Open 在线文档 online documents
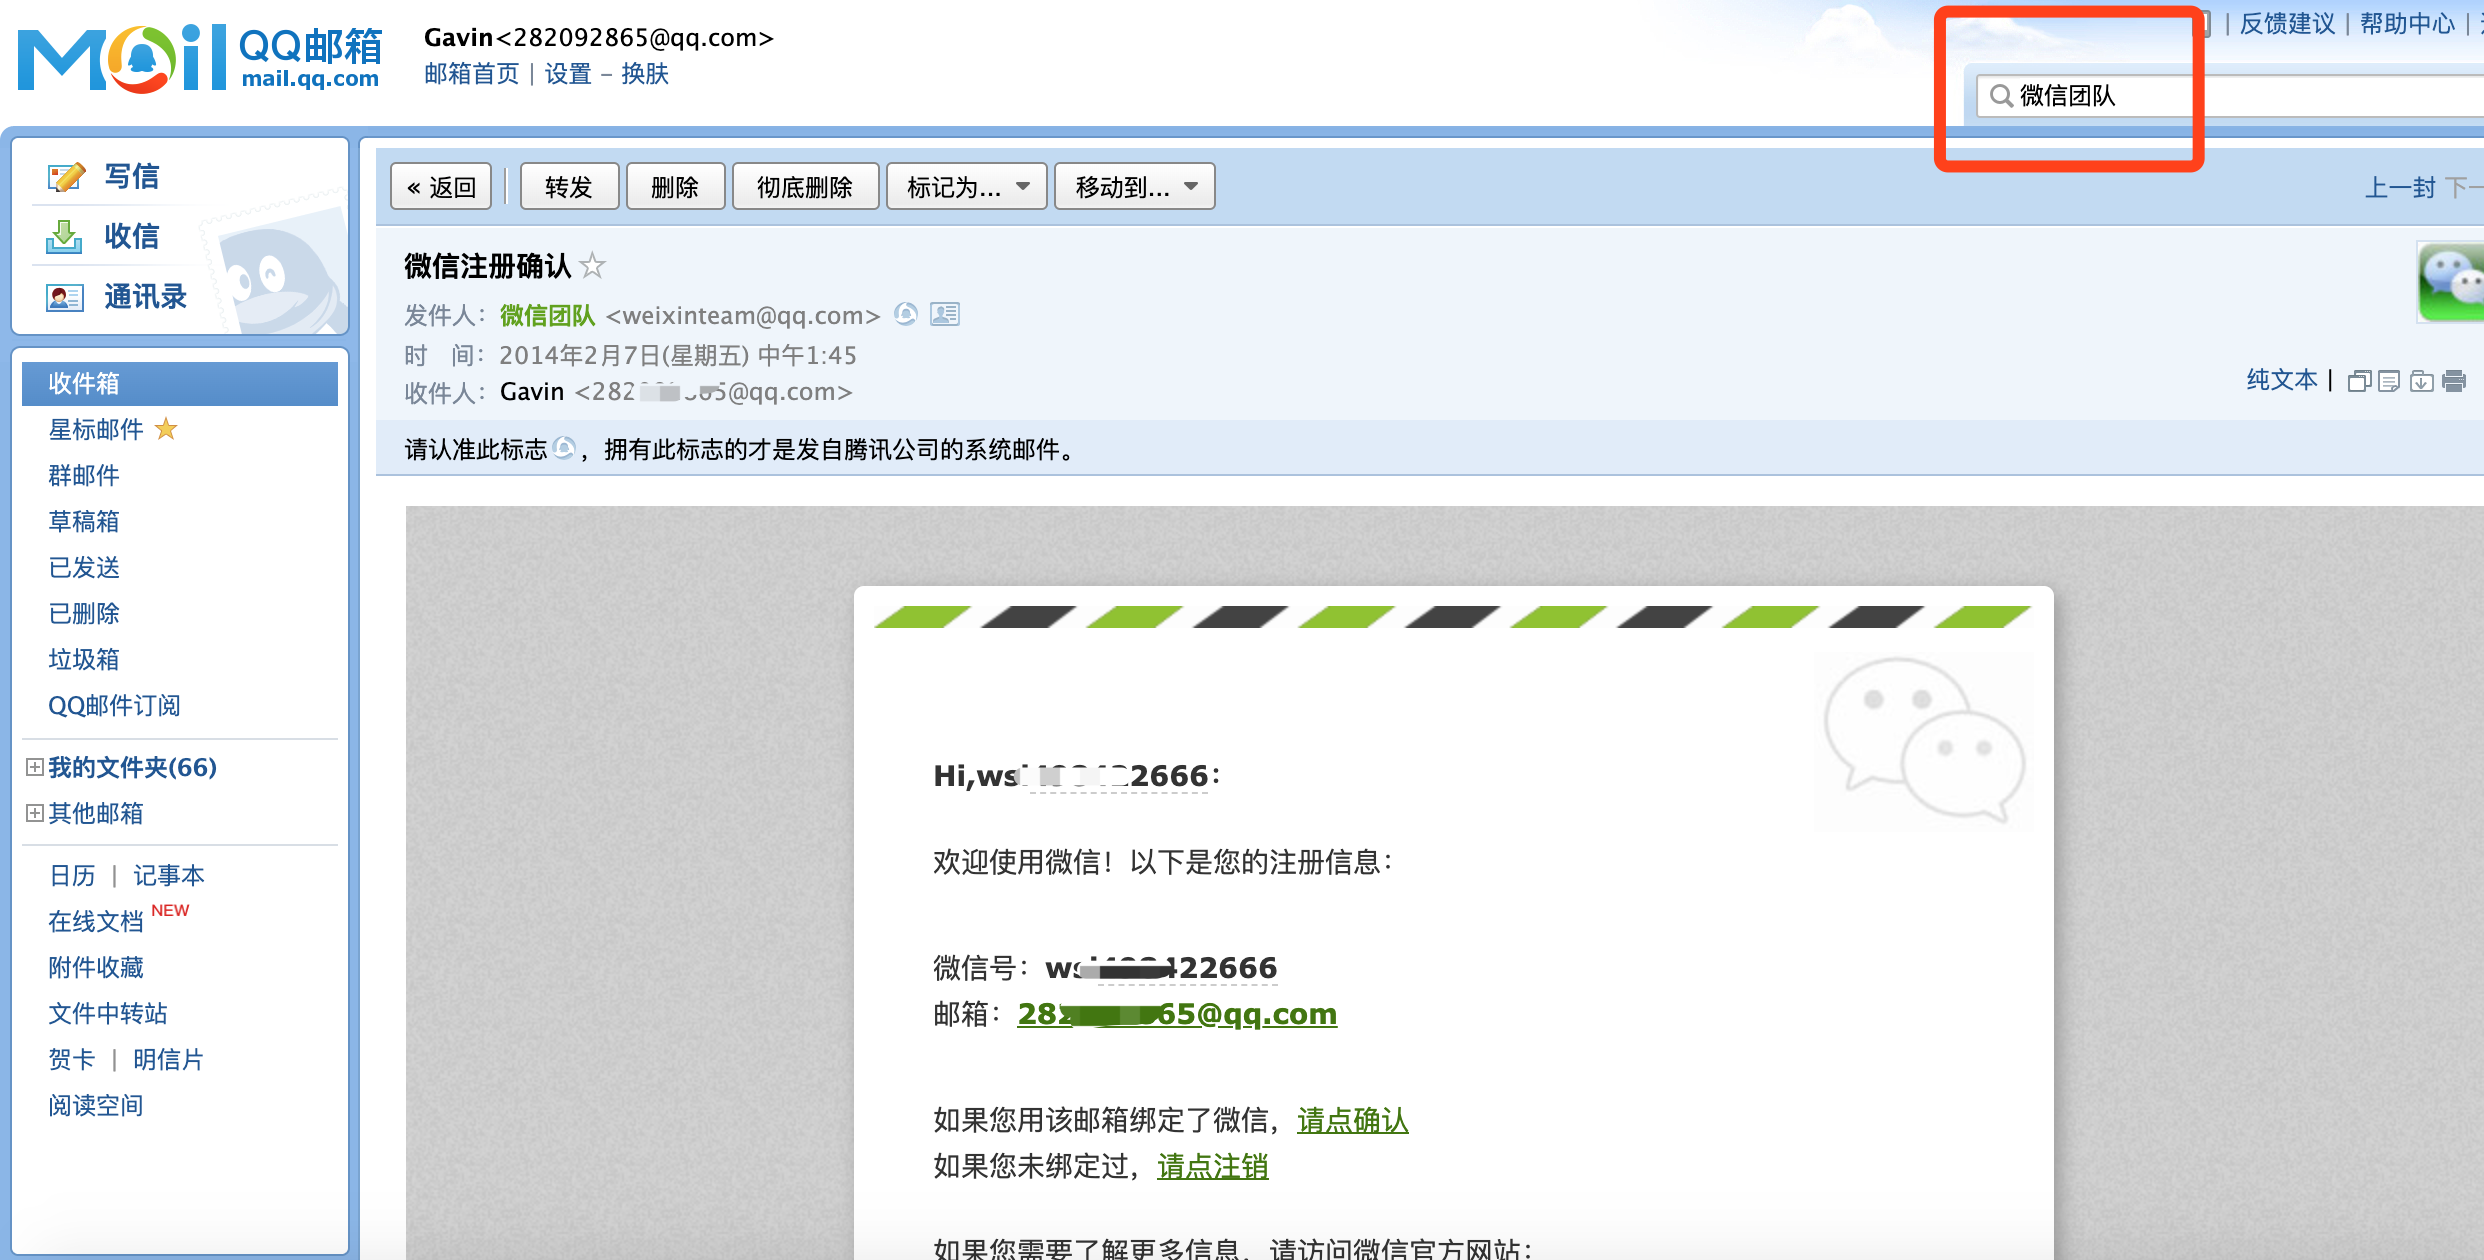This screenshot has height=1260, width=2484. pos(96,922)
